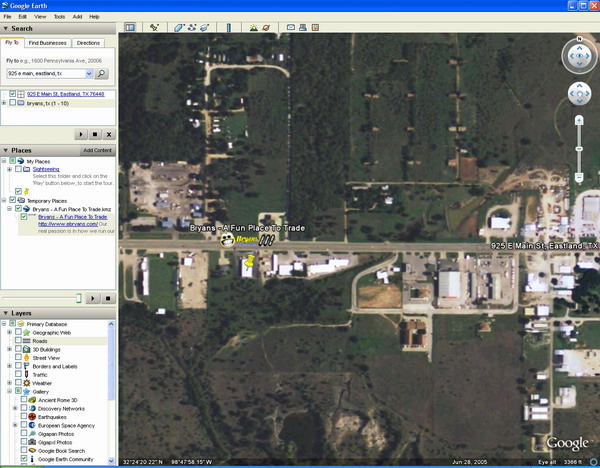Viewport: 600px width, 468px height.
Task: Open the 925 E Main St link
Action: coord(65,94)
